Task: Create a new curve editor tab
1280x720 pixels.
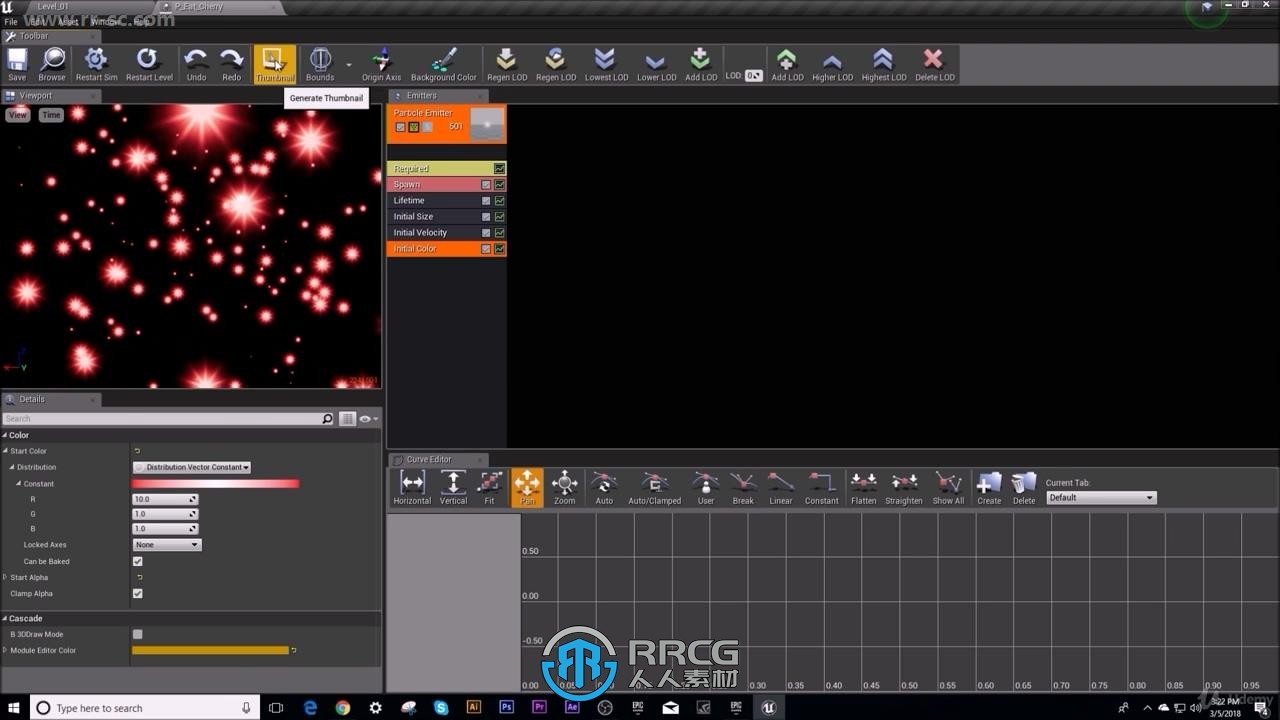Action: pyautogui.click(x=989, y=488)
